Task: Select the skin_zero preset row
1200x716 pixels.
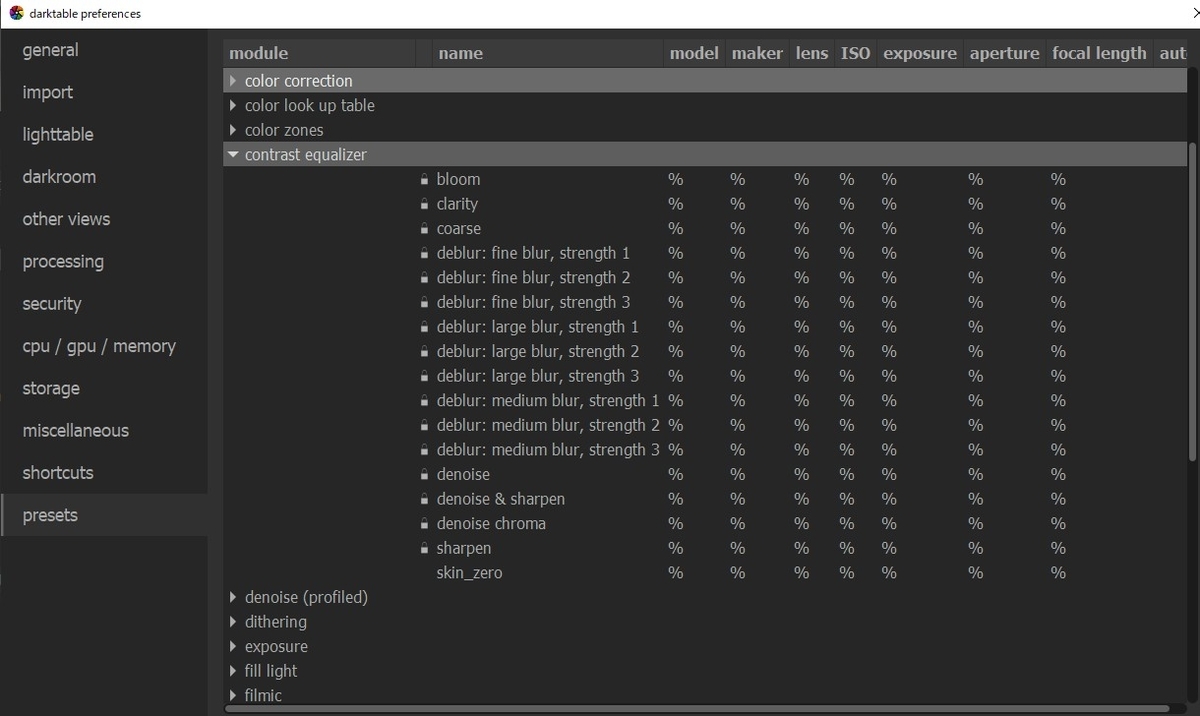Action: pos(705,573)
